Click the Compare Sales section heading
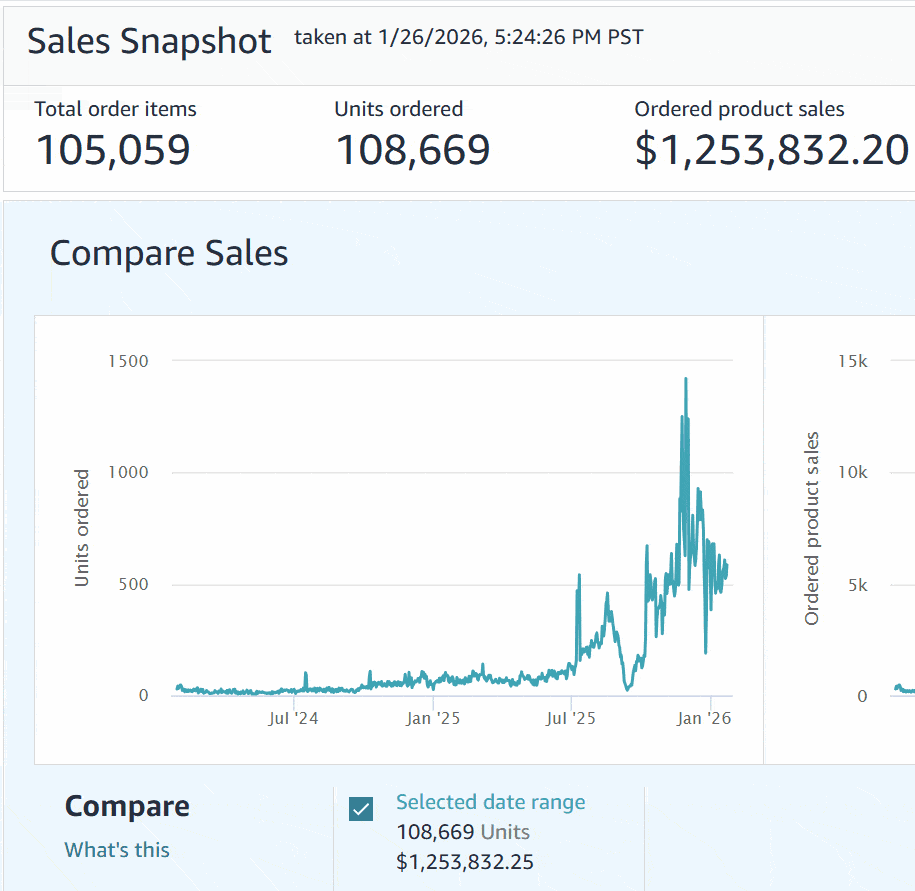The image size is (915, 891). coord(169,253)
